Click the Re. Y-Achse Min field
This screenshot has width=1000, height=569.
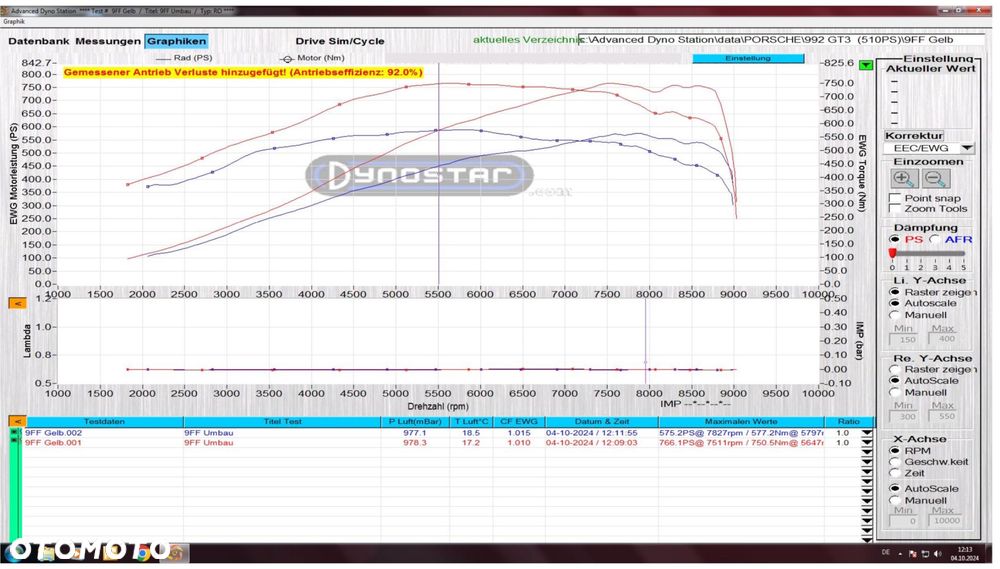(903, 417)
